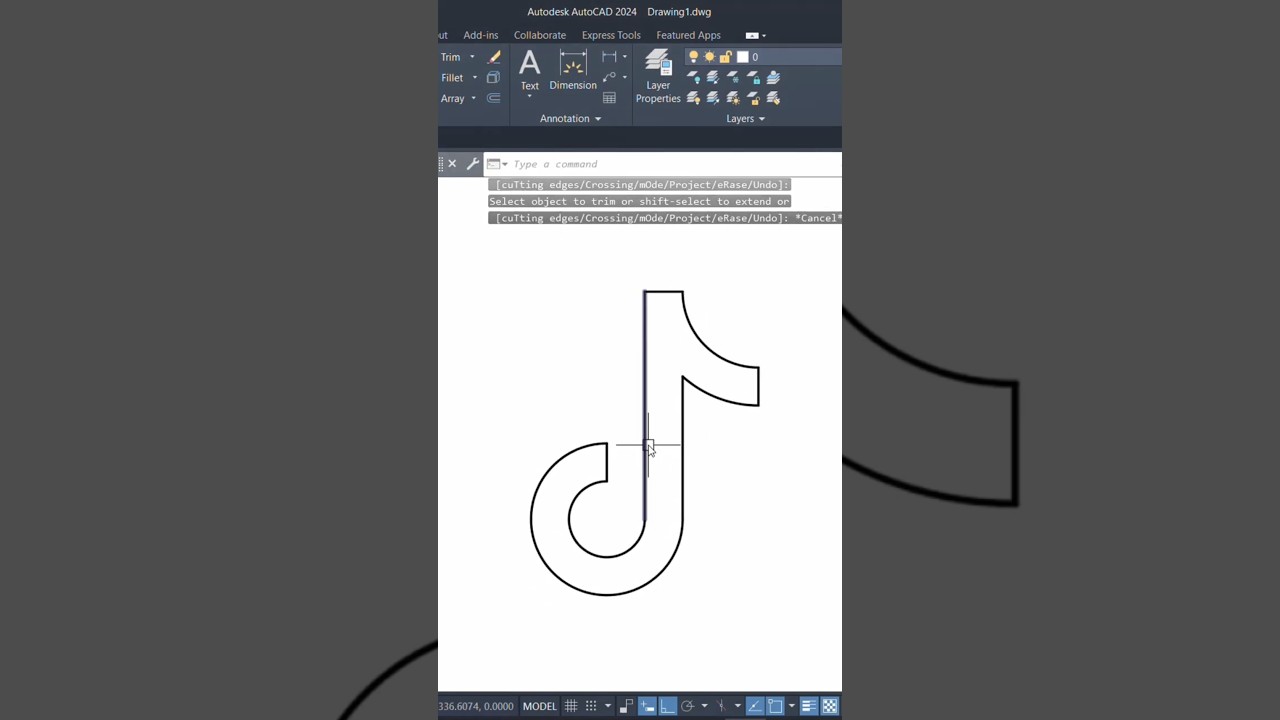Toggle drawing grid display

tap(571, 706)
